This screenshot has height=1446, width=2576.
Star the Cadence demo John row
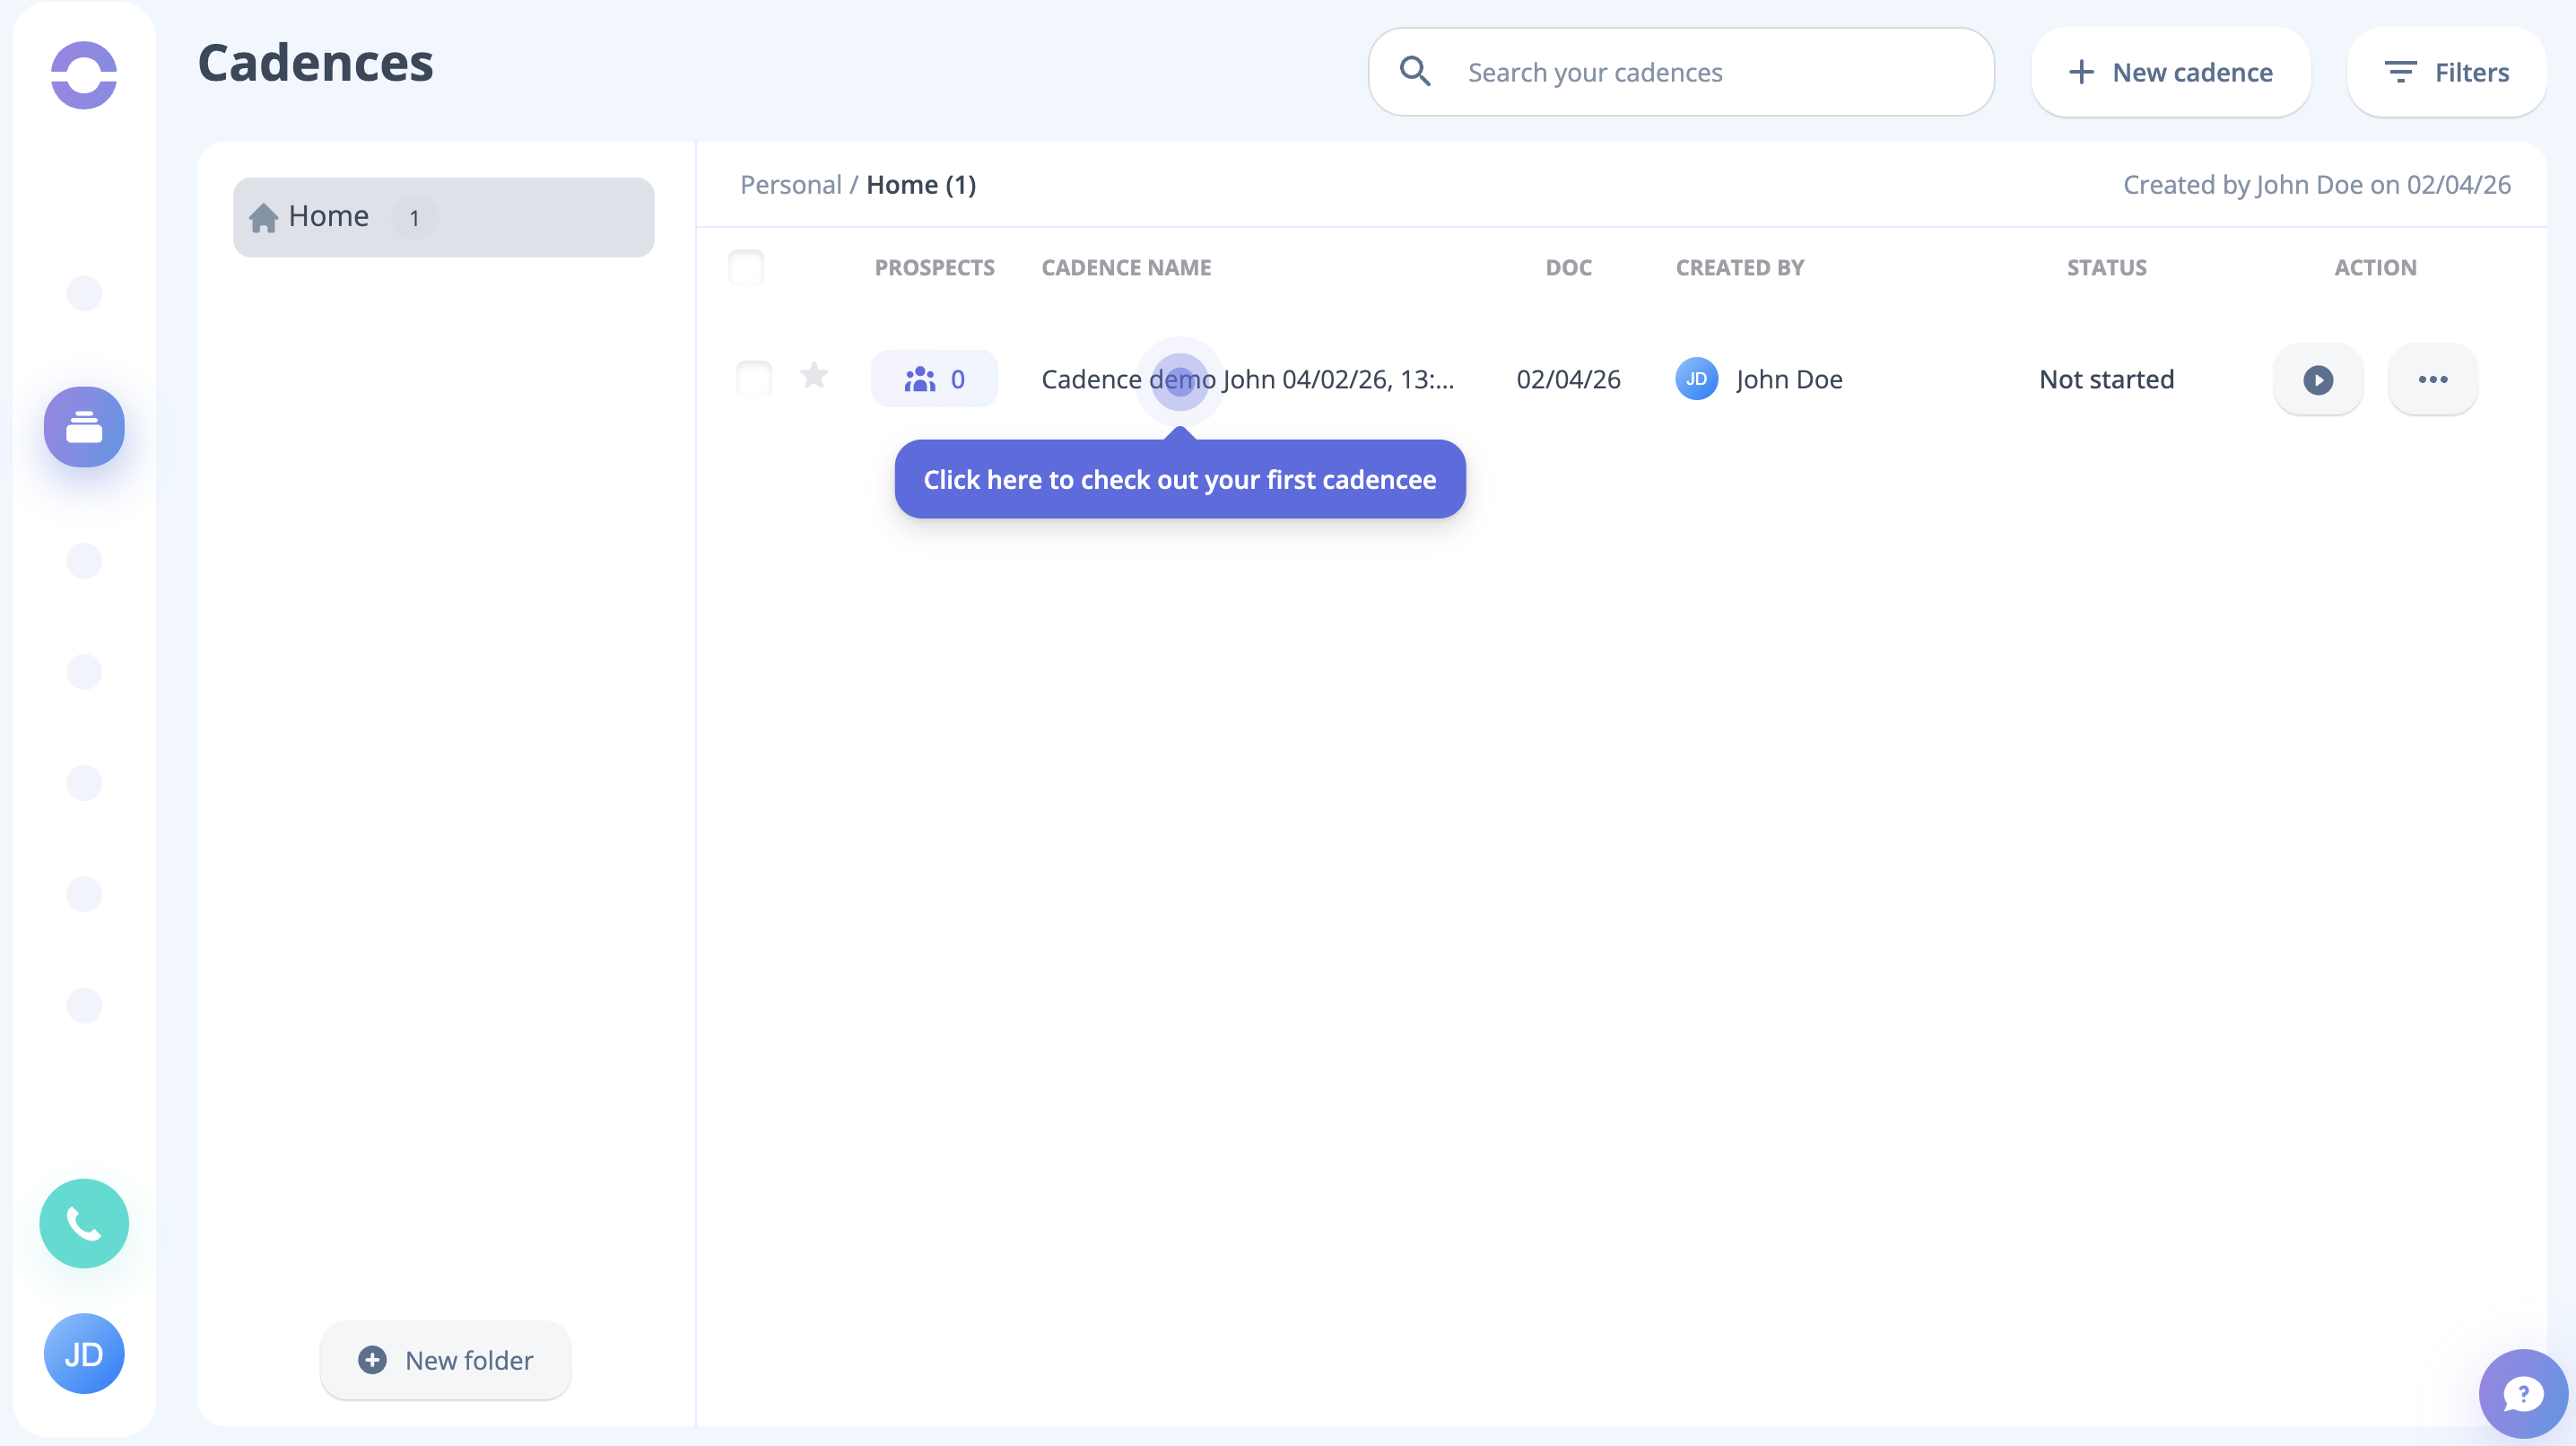(x=814, y=376)
